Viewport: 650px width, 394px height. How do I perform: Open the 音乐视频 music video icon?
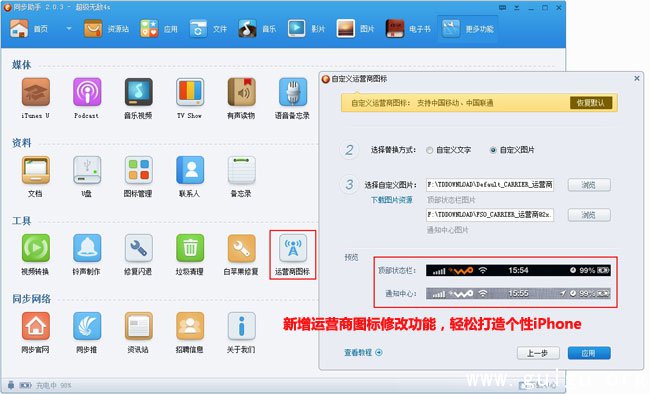click(138, 92)
